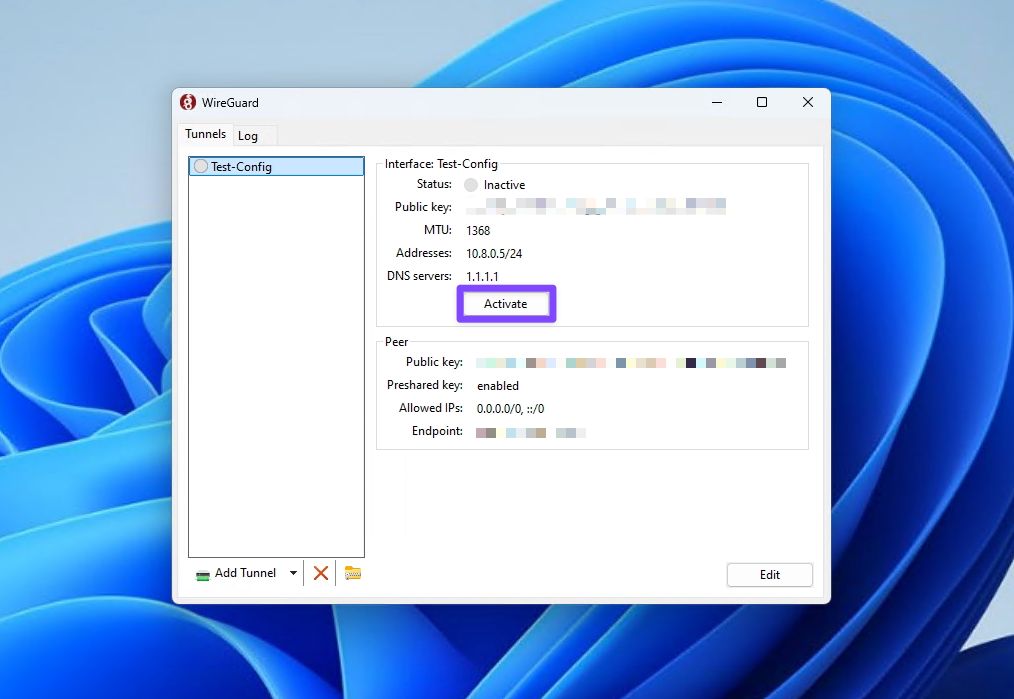The height and width of the screenshot is (699, 1014).
Task: Remove selected tunnel with the red X icon
Action: pos(321,573)
